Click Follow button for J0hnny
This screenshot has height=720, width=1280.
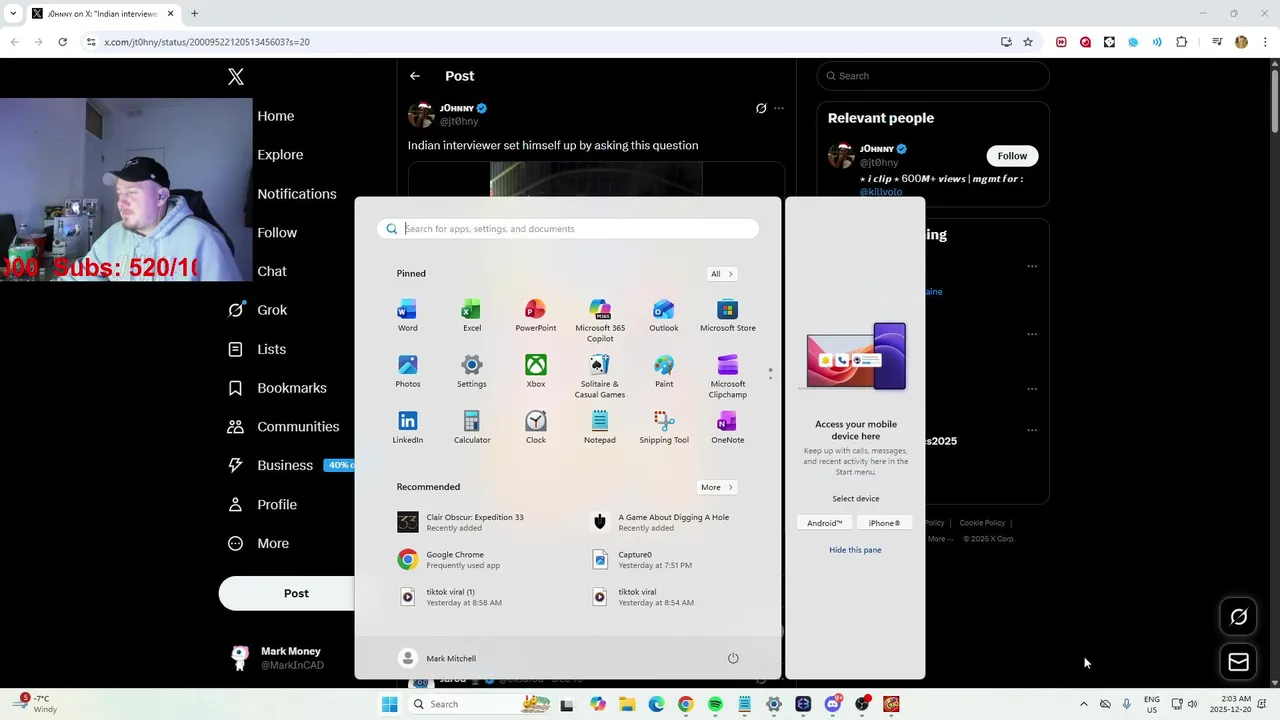click(1012, 156)
